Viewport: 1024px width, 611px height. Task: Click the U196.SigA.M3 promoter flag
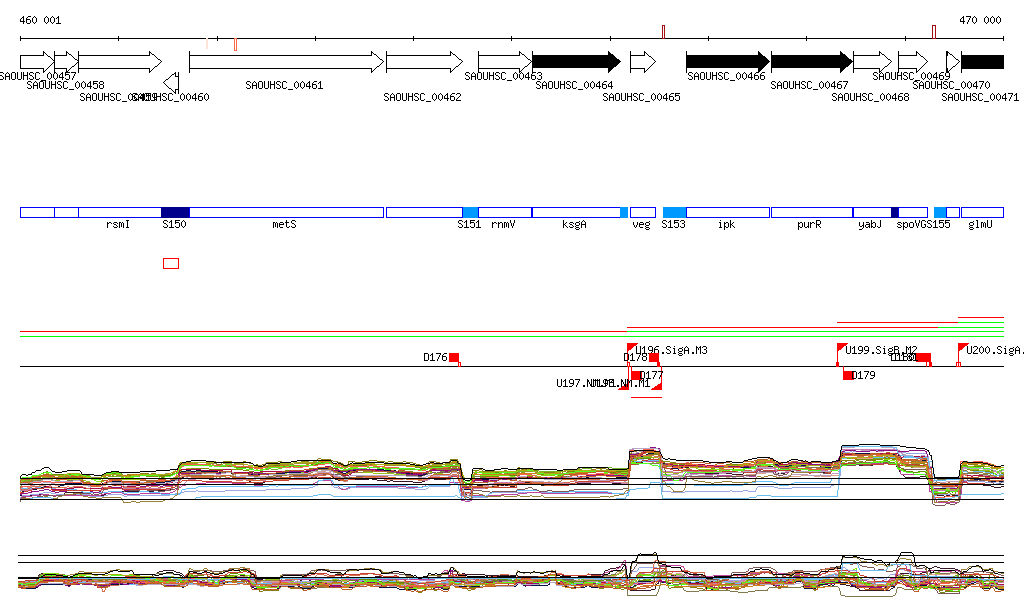pos(632,349)
